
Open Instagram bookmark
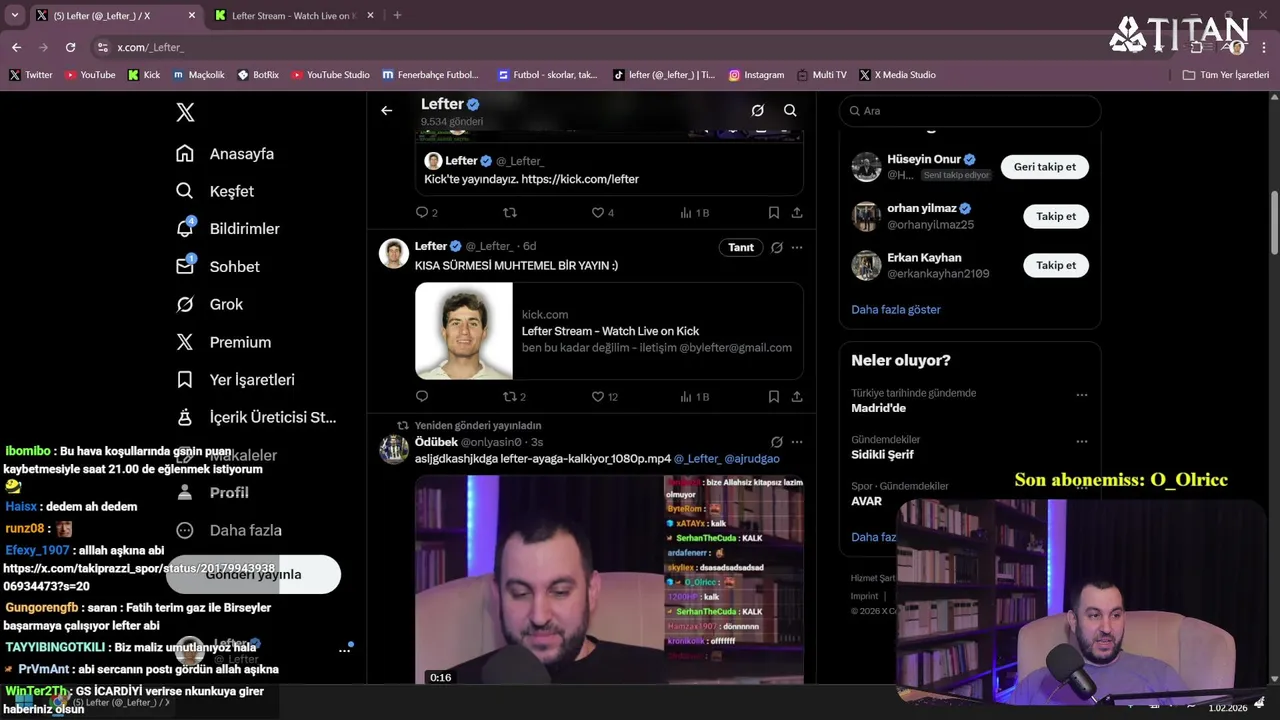click(756, 75)
